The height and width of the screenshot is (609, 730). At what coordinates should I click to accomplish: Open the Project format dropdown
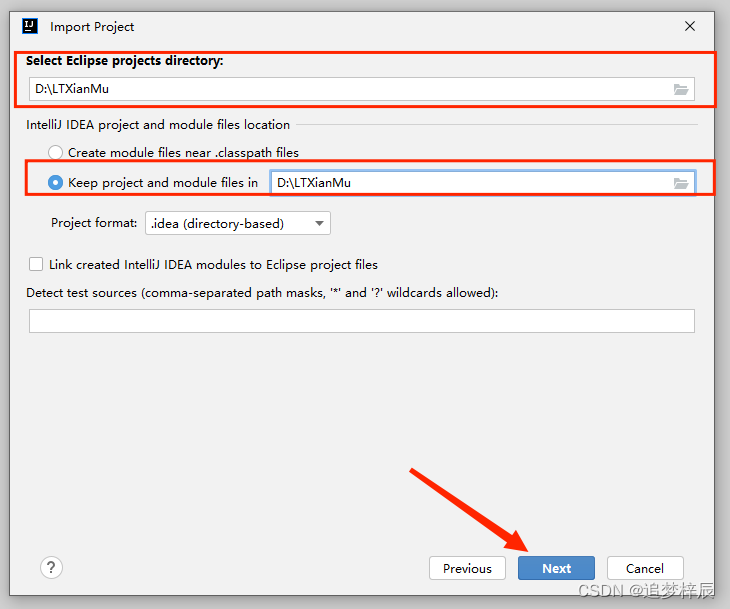tap(238, 223)
